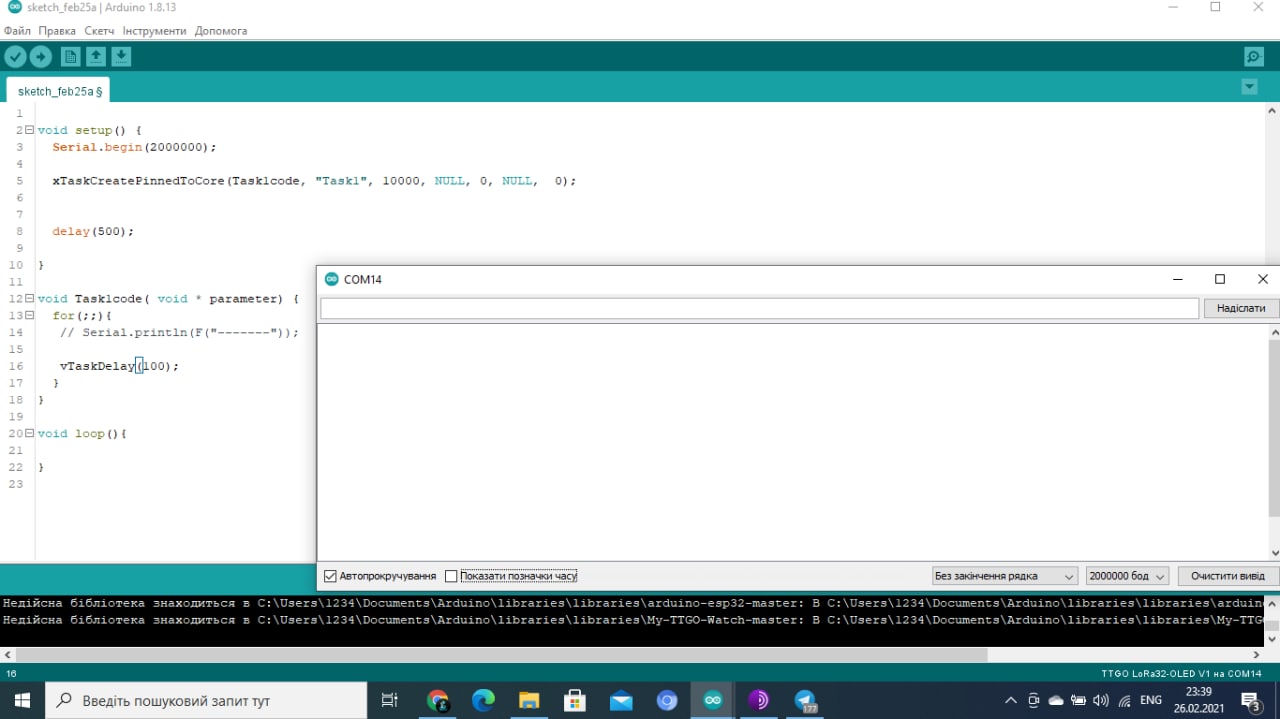Open the purple circular app on the taskbar
Screen dimensions: 1280x719
pyautogui.click(x=759, y=700)
